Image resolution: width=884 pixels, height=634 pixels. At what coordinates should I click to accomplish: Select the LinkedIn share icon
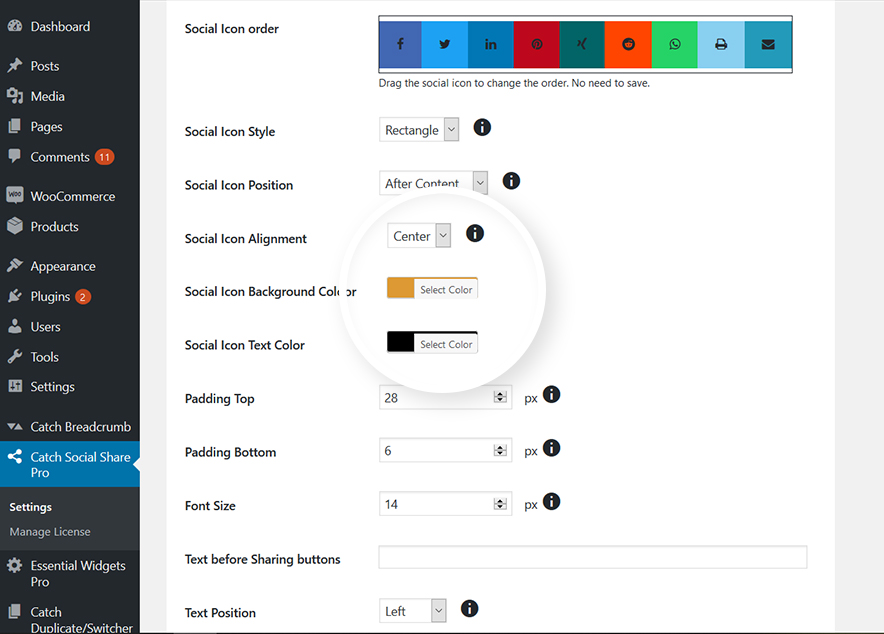pyautogui.click(x=490, y=44)
